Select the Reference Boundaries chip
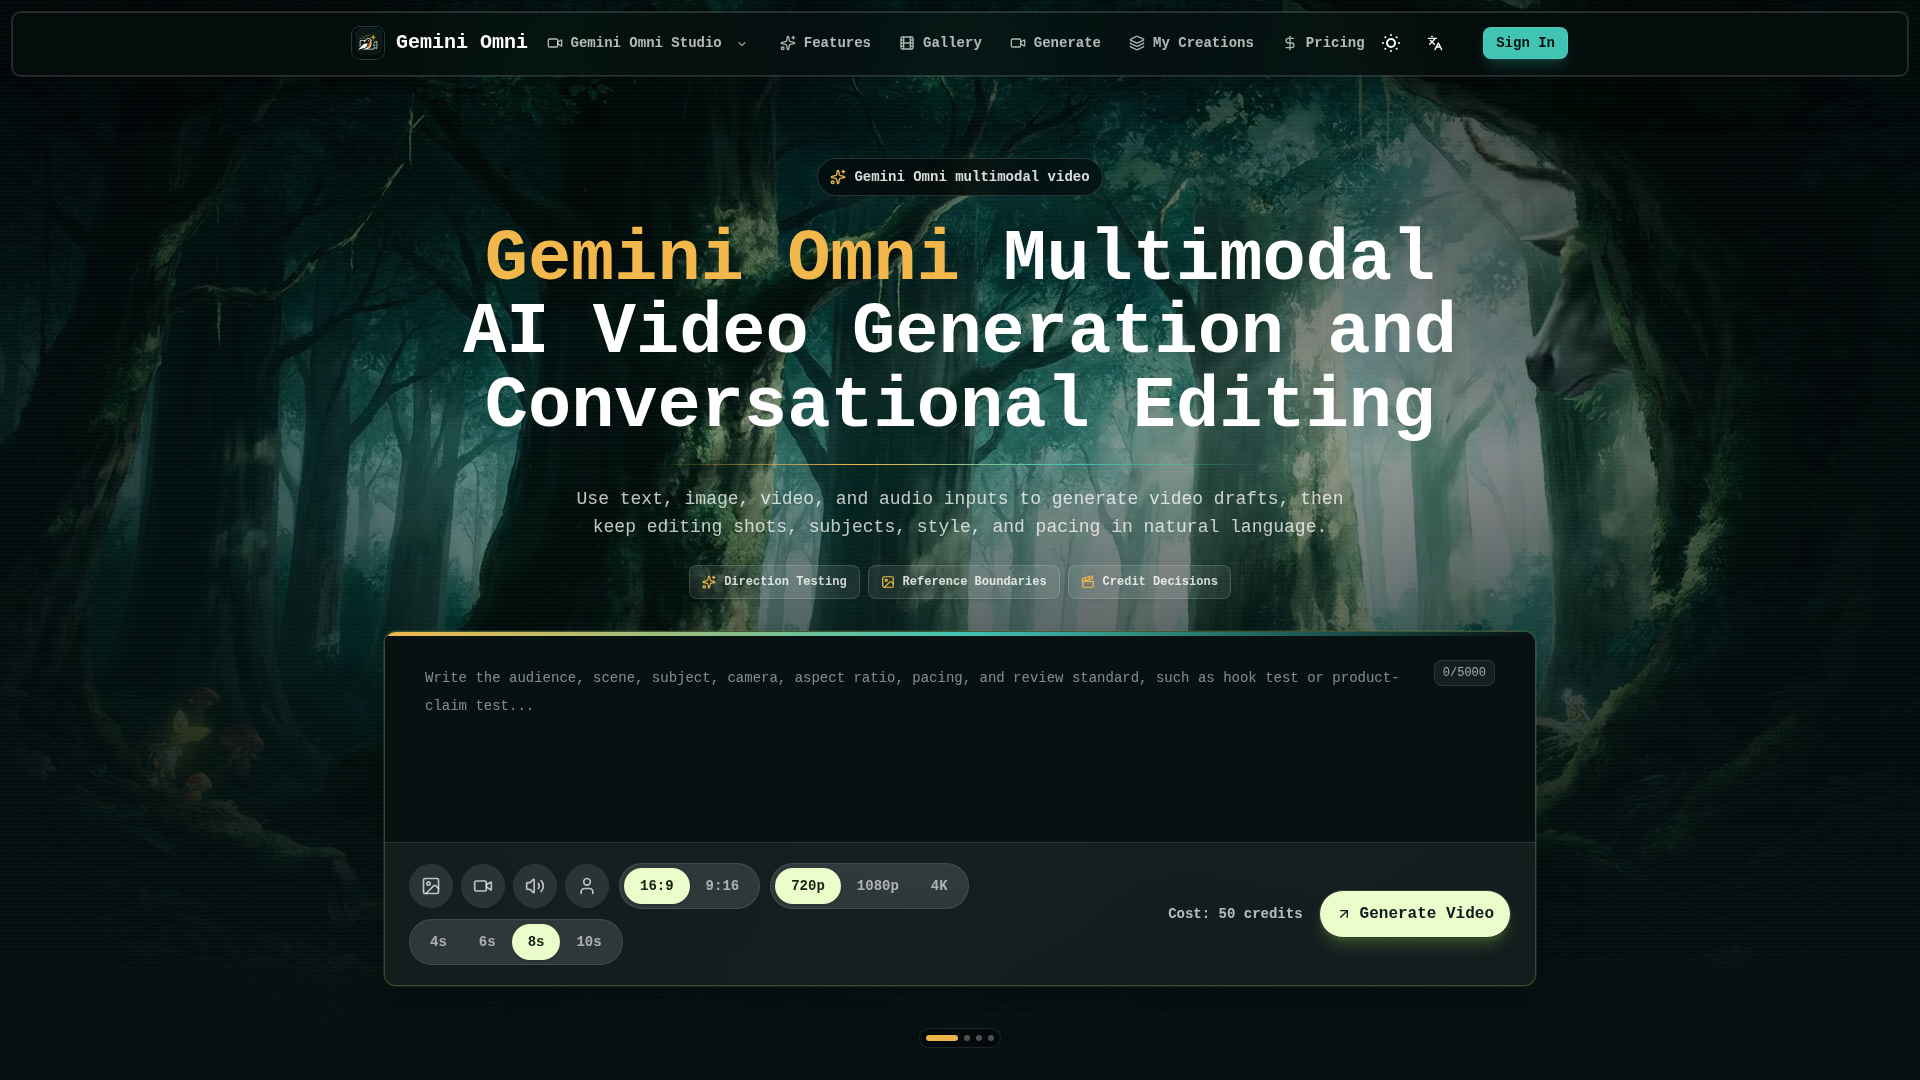This screenshot has height=1080, width=1920. [x=964, y=582]
